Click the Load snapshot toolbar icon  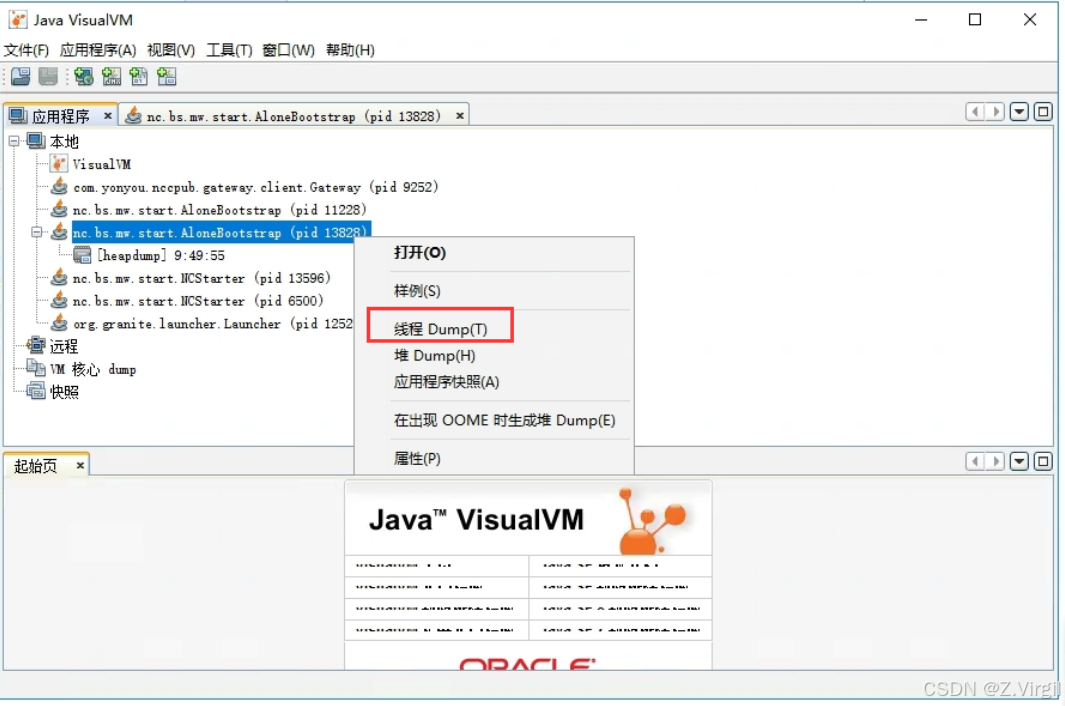[20, 77]
